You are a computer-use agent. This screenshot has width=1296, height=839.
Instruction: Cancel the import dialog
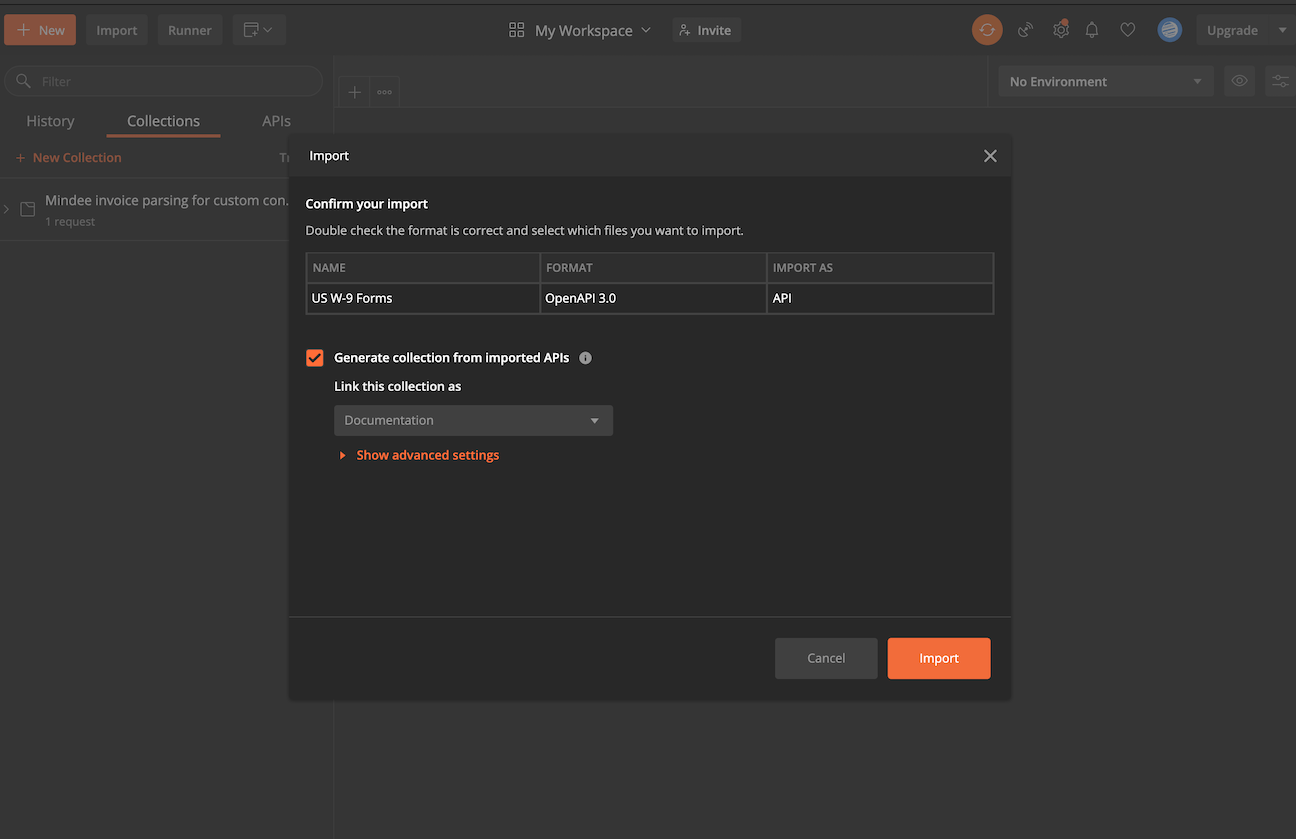826,658
